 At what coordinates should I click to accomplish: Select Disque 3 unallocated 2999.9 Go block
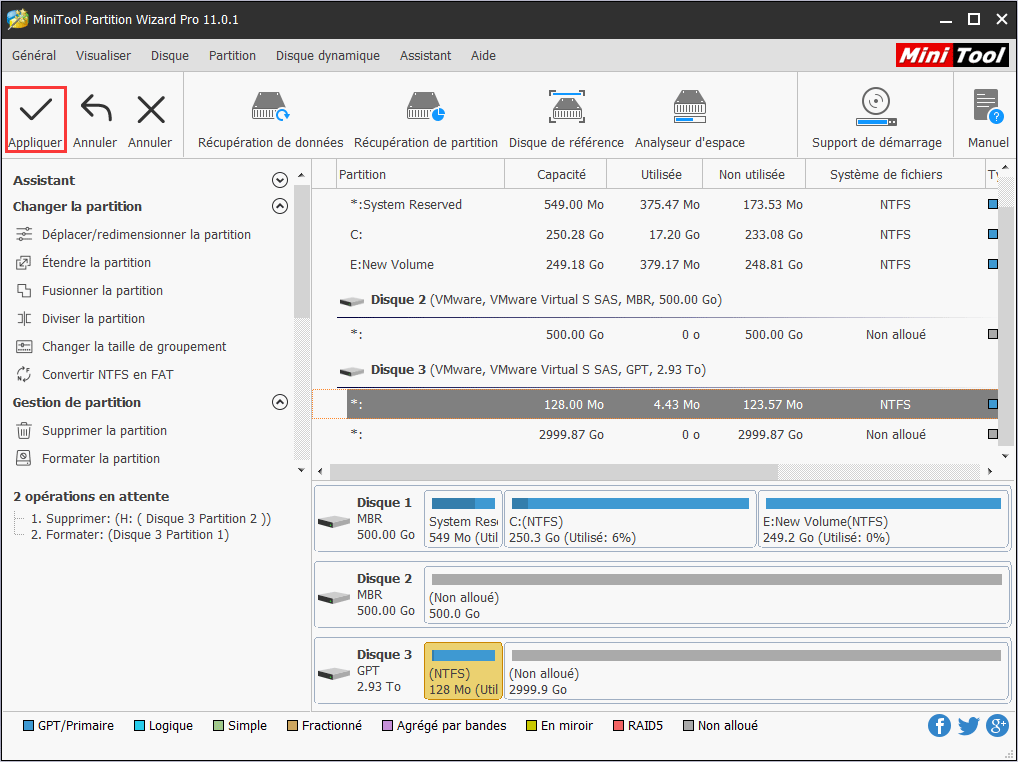756,671
